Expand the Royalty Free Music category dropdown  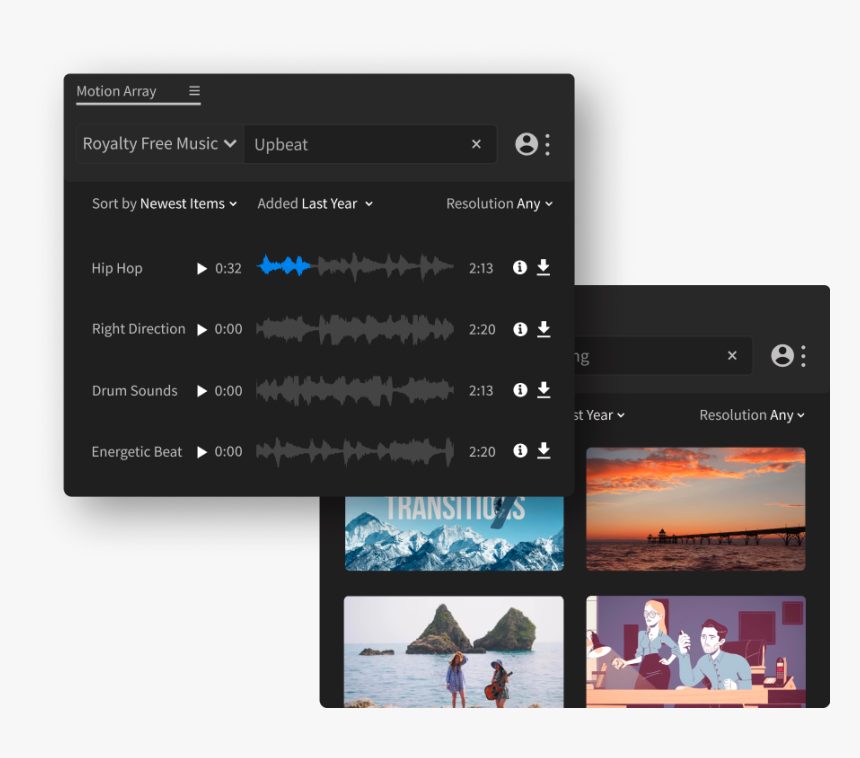160,144
